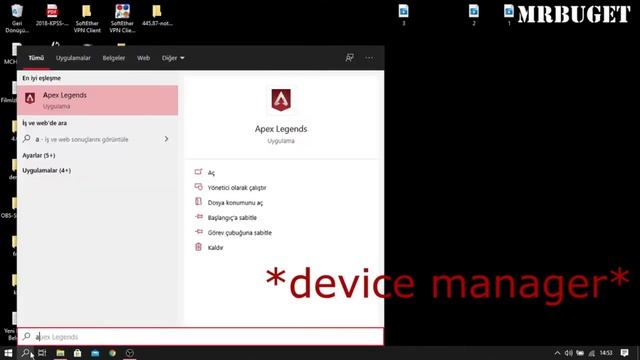Open the volume speaker tray icon

569,353
